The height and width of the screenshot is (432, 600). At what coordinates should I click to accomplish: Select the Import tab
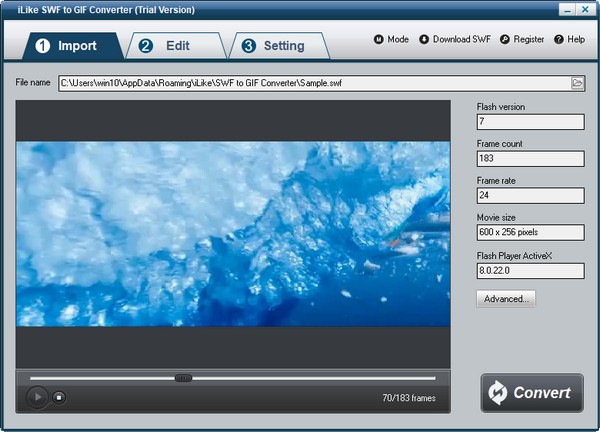coord(66,46)
